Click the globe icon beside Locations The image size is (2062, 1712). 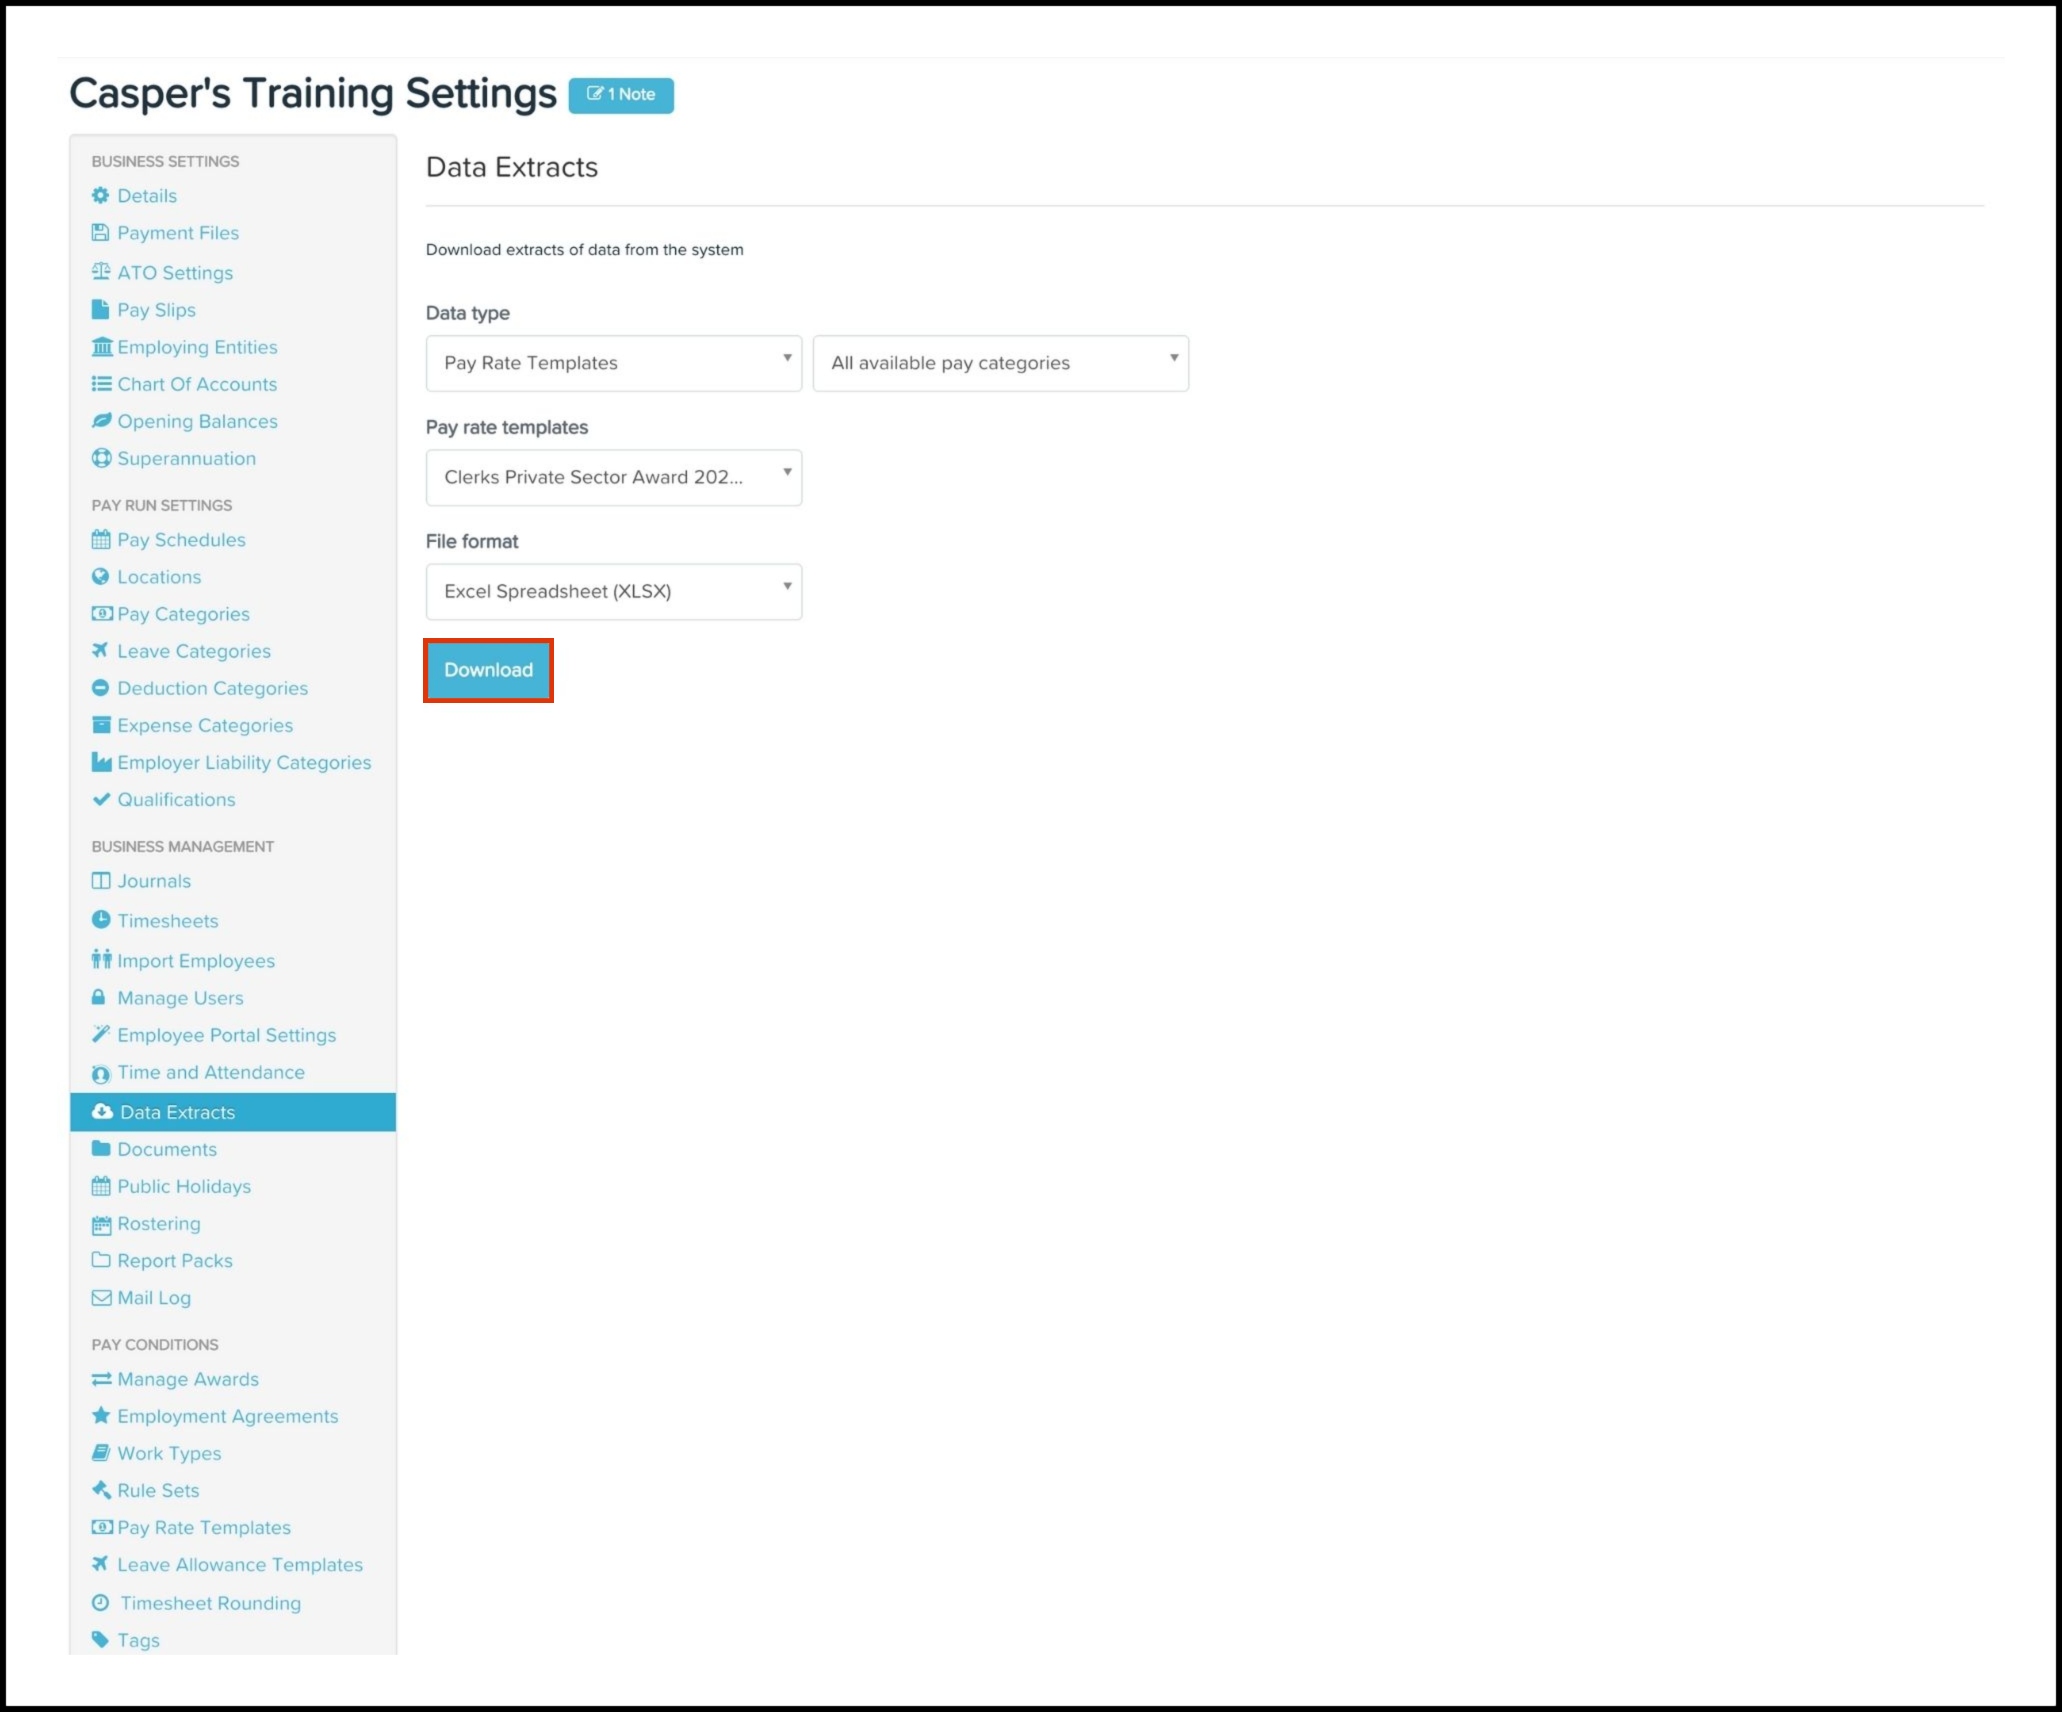(x=100, y=577)
